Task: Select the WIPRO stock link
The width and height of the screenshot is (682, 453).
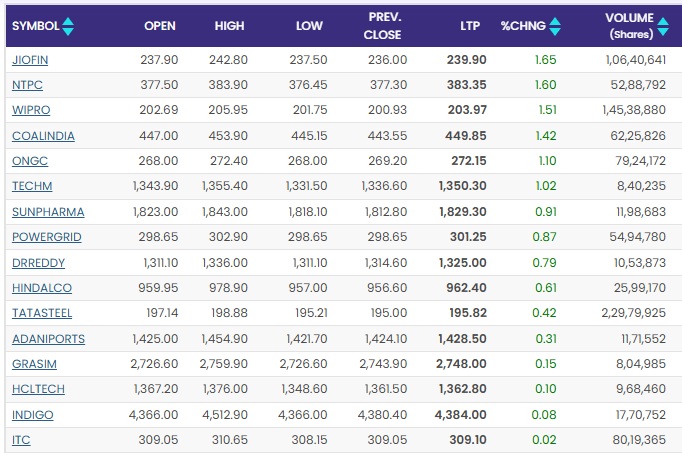Action: point(30,110)
